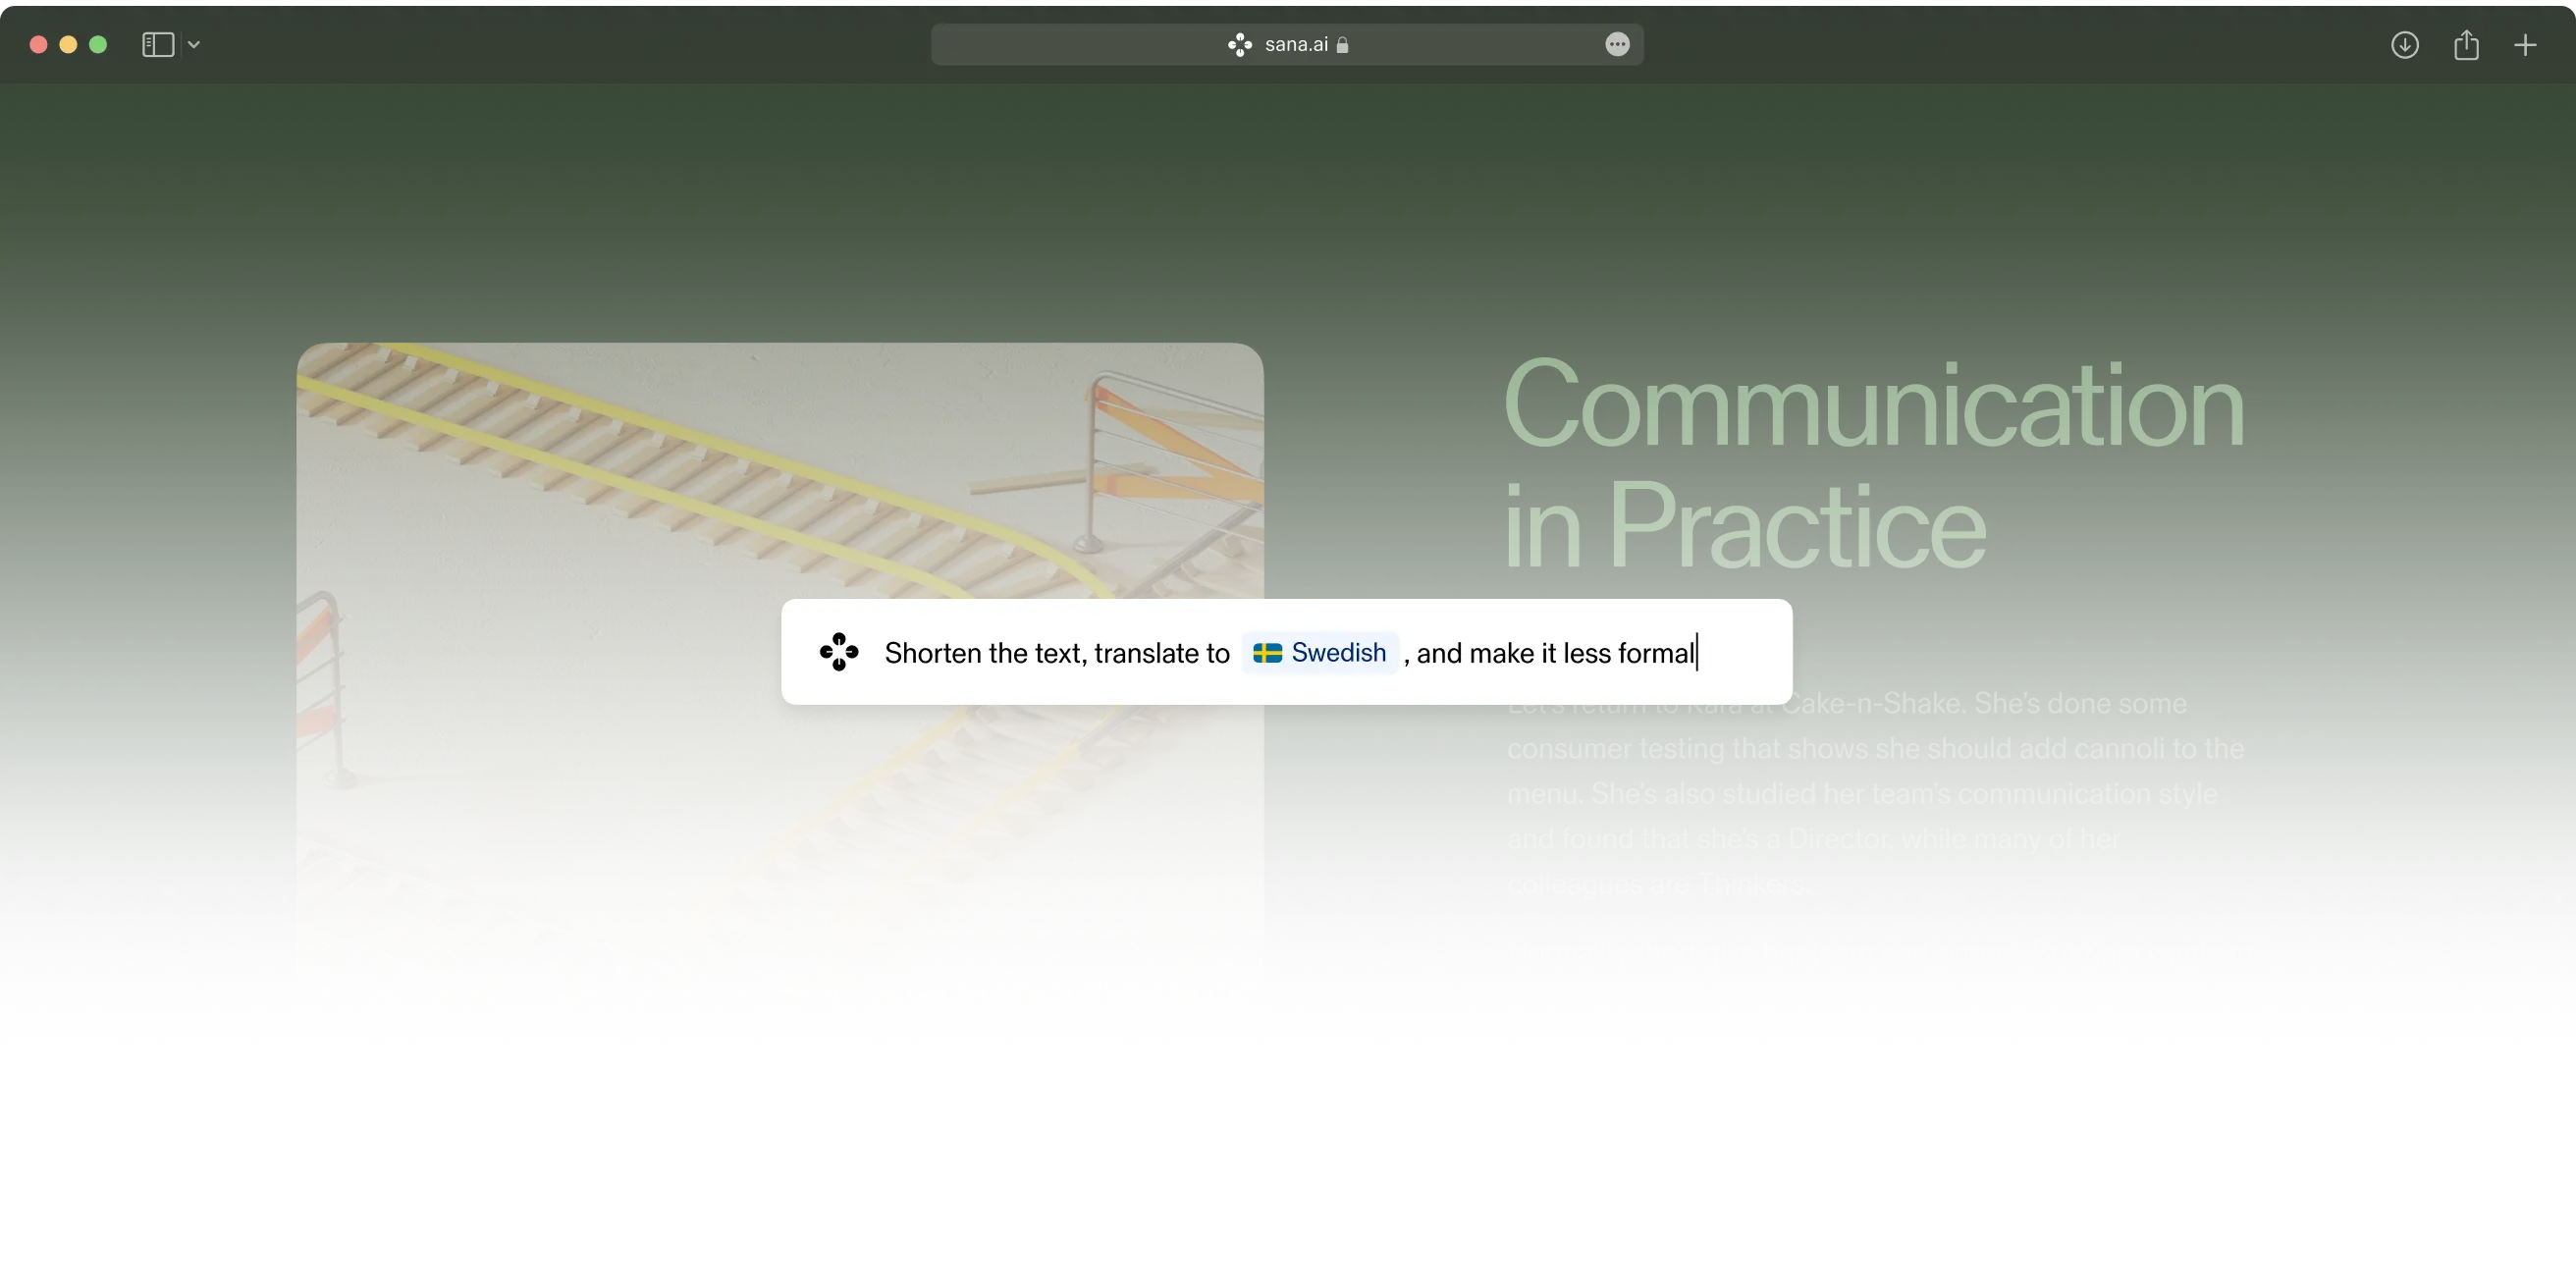Click the Swedish flag in the prompt
This screenshot has width=2576, height=1286.
(x=1267, y=653)
